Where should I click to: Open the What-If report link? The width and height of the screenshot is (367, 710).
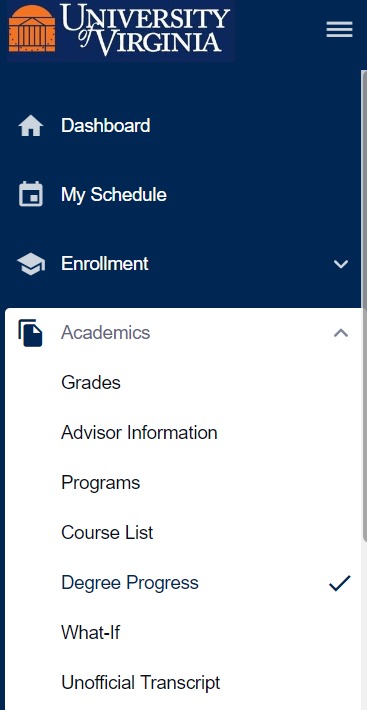(91, 633)
